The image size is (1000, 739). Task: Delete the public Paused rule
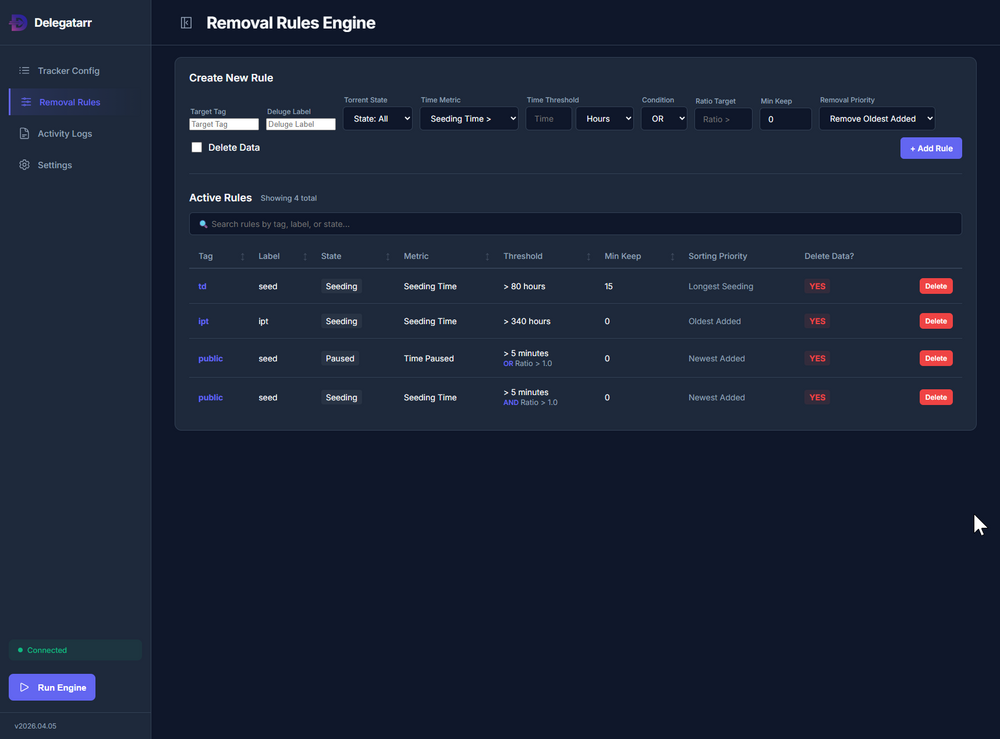tap(936, 358)
